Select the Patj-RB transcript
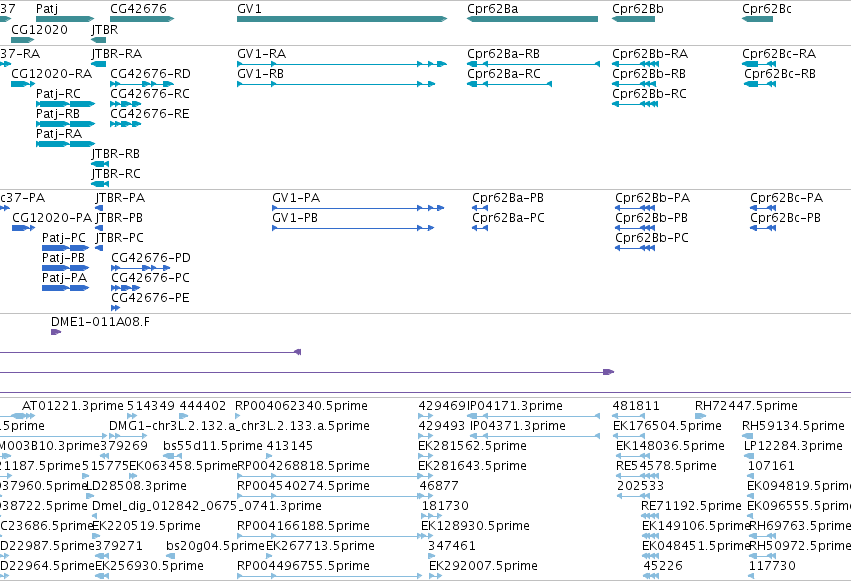This screenshot has width=851, height=581. point(65,124)
